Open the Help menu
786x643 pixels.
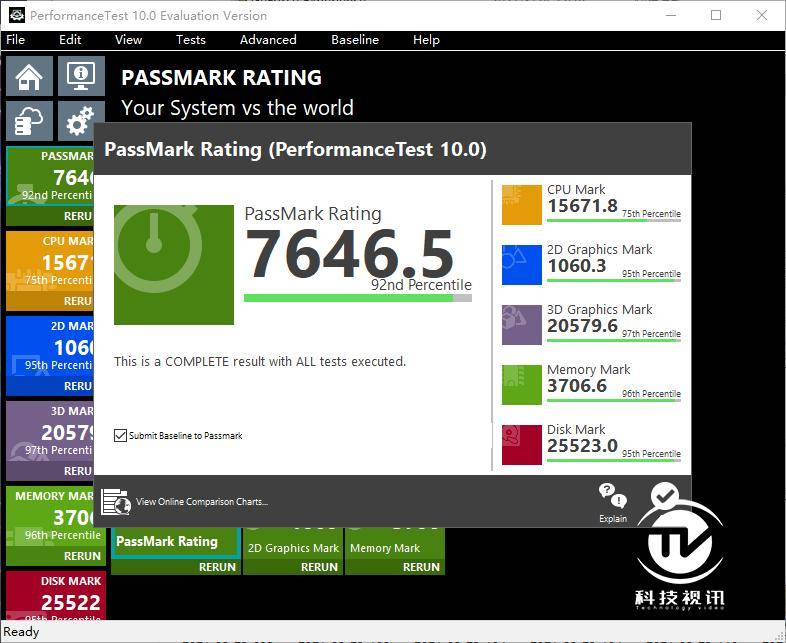pos(426,40)
